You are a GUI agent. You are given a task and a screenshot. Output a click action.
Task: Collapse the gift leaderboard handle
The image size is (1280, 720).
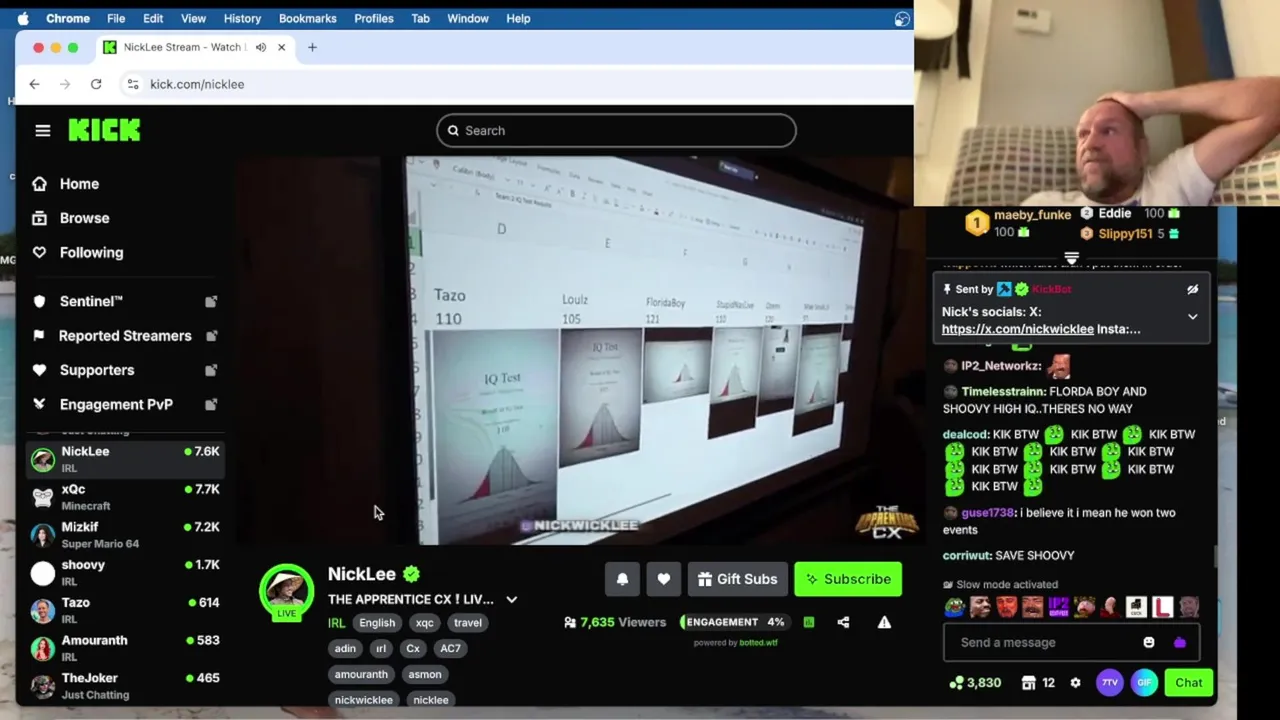point(1071,259)
